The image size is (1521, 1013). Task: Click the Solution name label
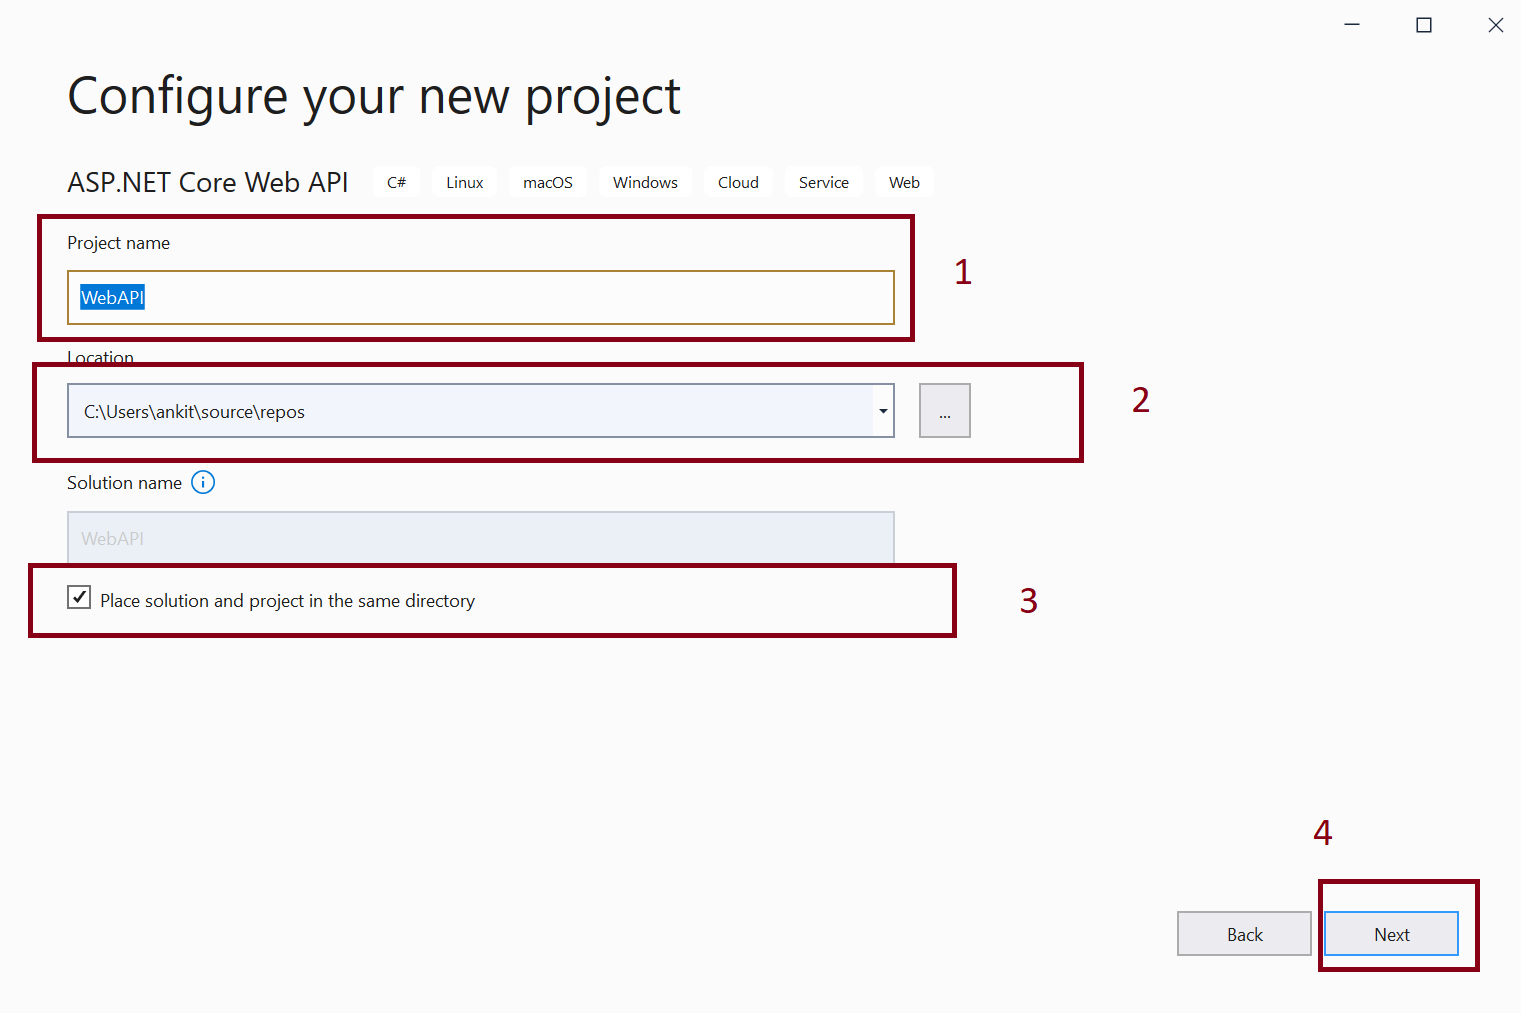point(124,483)
